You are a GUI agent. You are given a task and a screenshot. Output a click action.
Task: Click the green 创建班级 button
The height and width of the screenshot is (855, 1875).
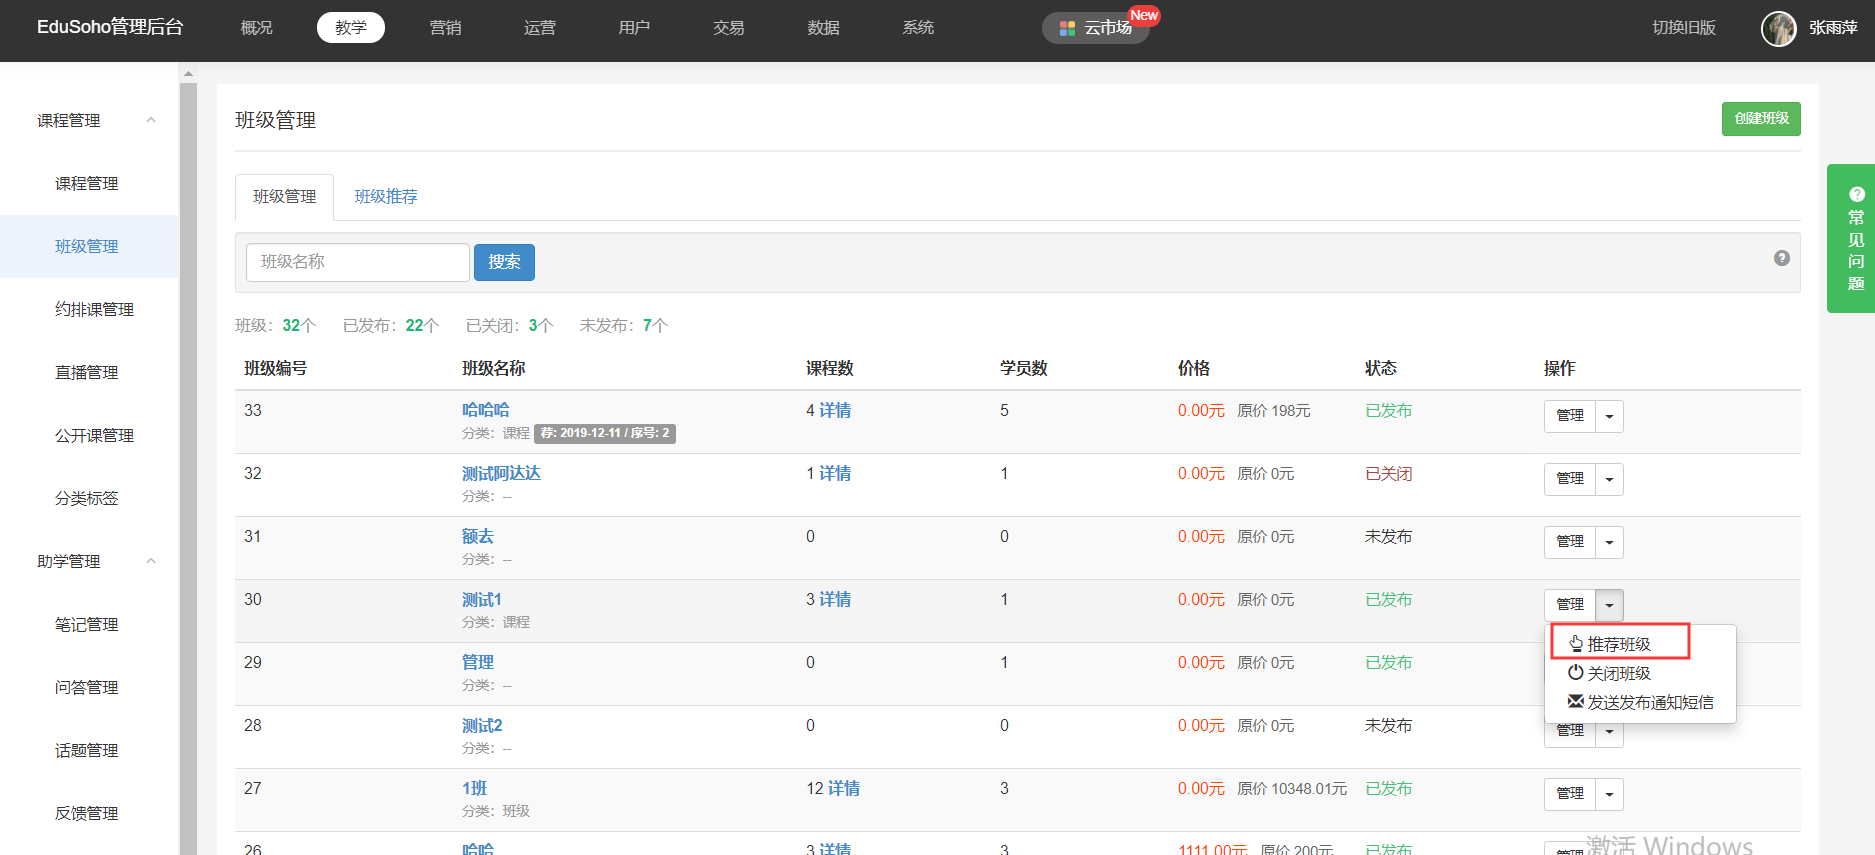[1760, 119]
